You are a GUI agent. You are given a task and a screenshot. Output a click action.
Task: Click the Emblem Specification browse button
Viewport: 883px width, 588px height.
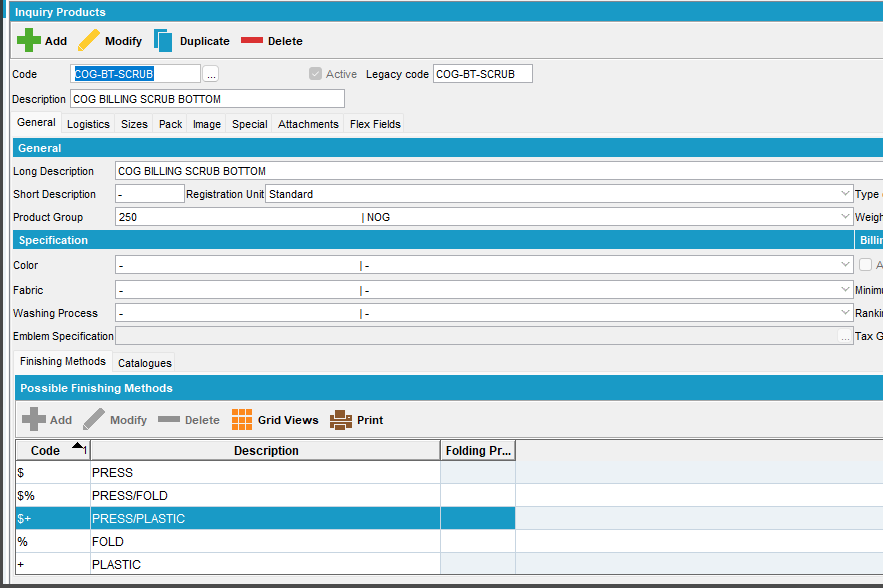click(845, 337)
